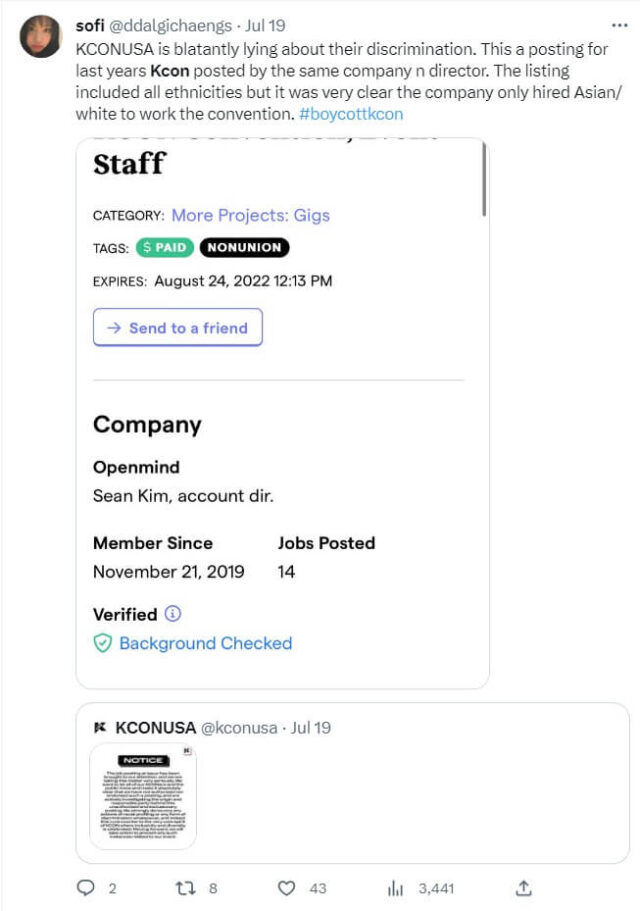Viewport: 640px width, 911px height.
Task: Click the scrollbar in the embedded job listing
Action: (485, 180)
